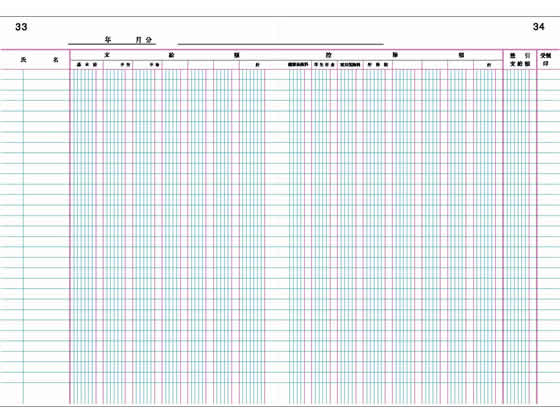Click the page number 33
This screenshot has width=560, height=420.
21,27
